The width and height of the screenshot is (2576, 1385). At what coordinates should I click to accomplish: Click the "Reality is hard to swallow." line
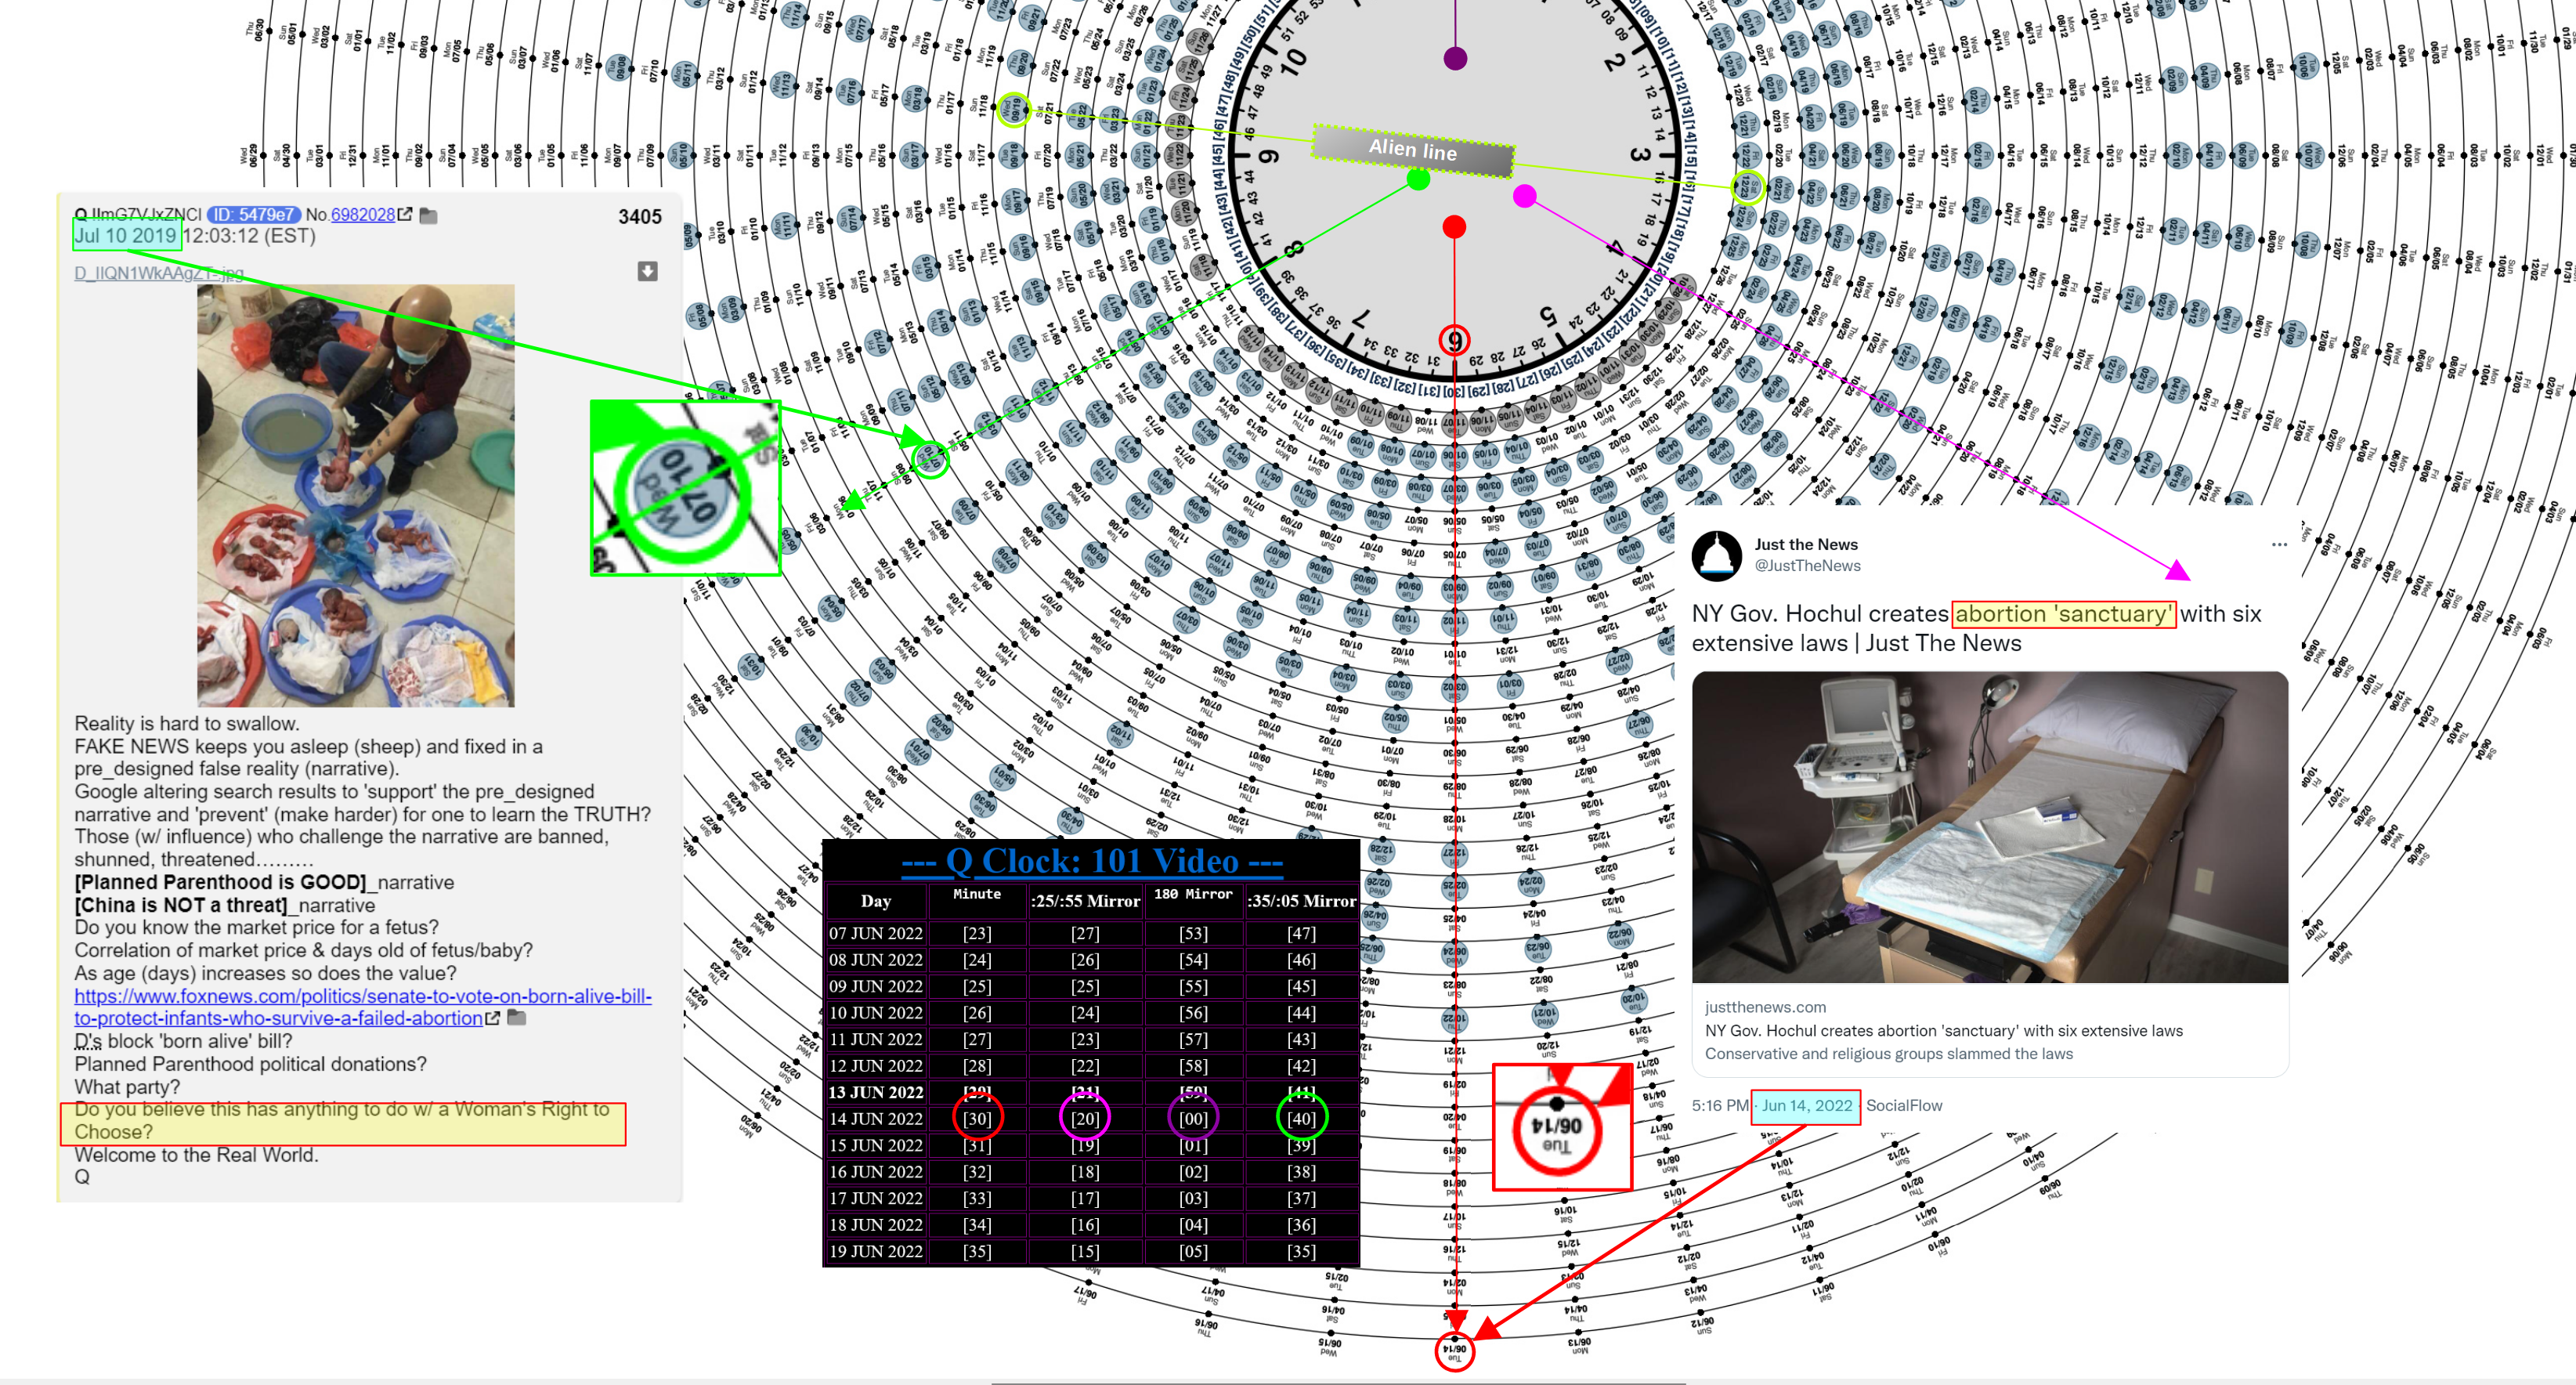tap(186, 723)
